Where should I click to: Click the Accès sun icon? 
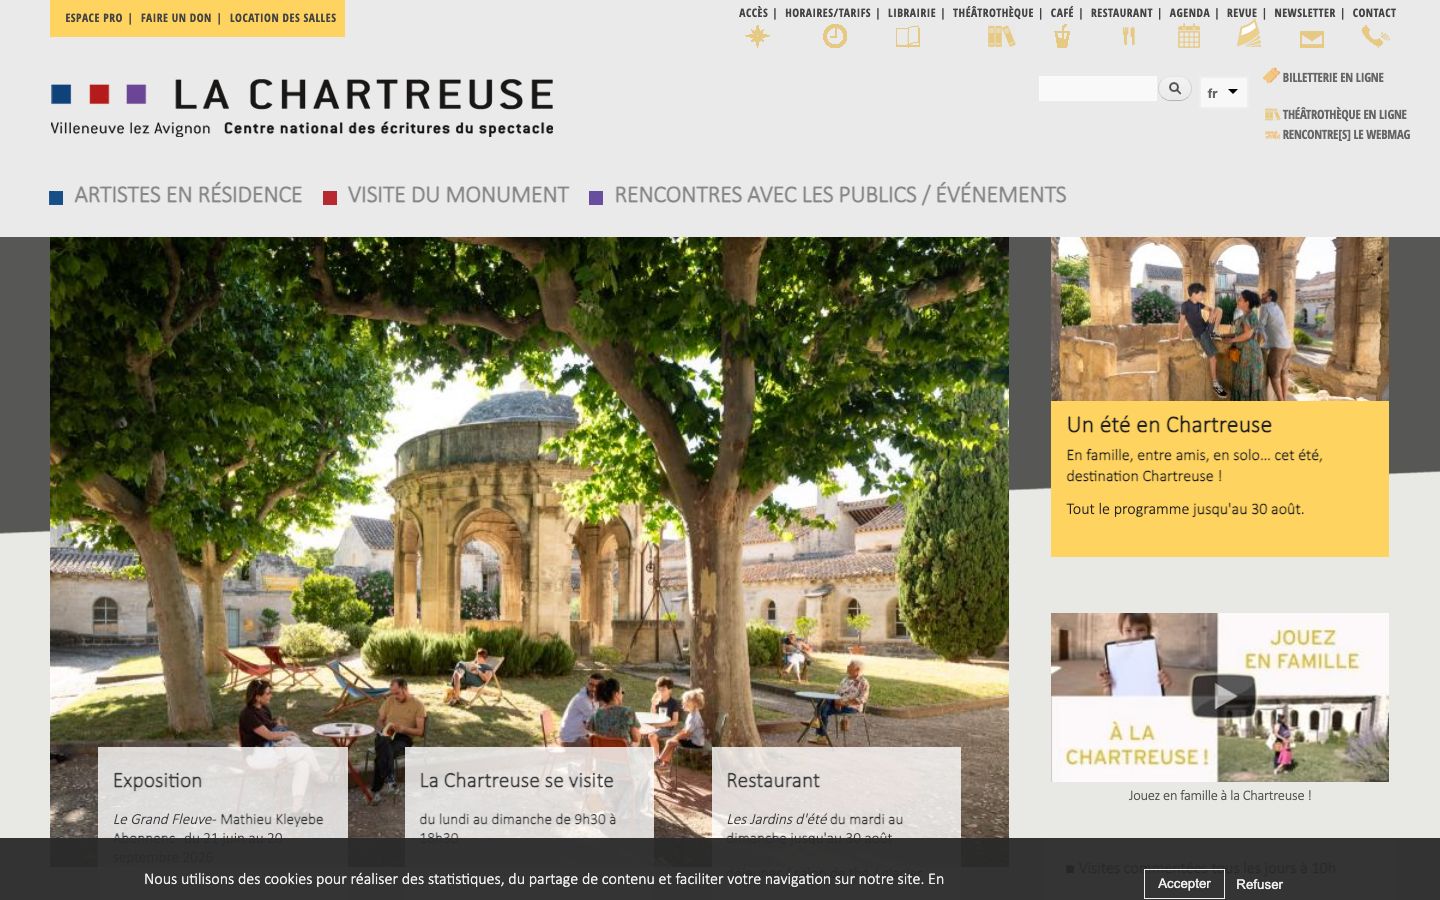(757, 37)
